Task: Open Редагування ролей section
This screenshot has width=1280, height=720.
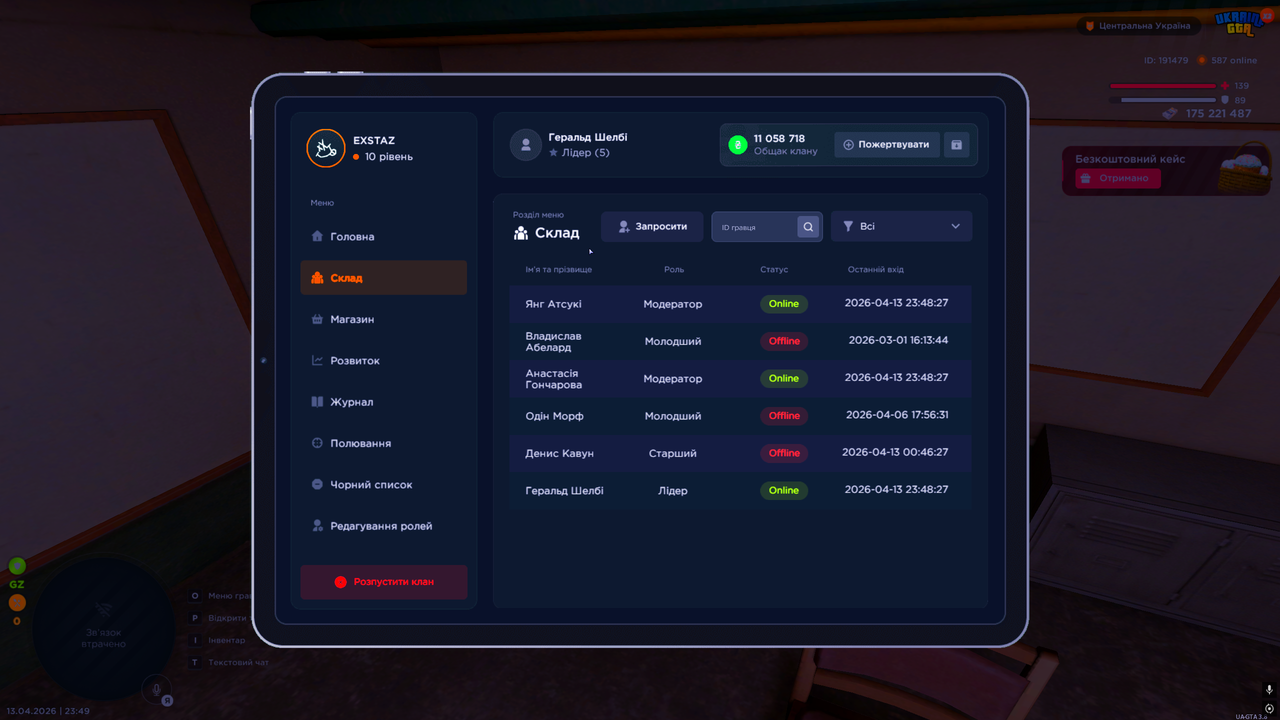Action: [383, 526]
